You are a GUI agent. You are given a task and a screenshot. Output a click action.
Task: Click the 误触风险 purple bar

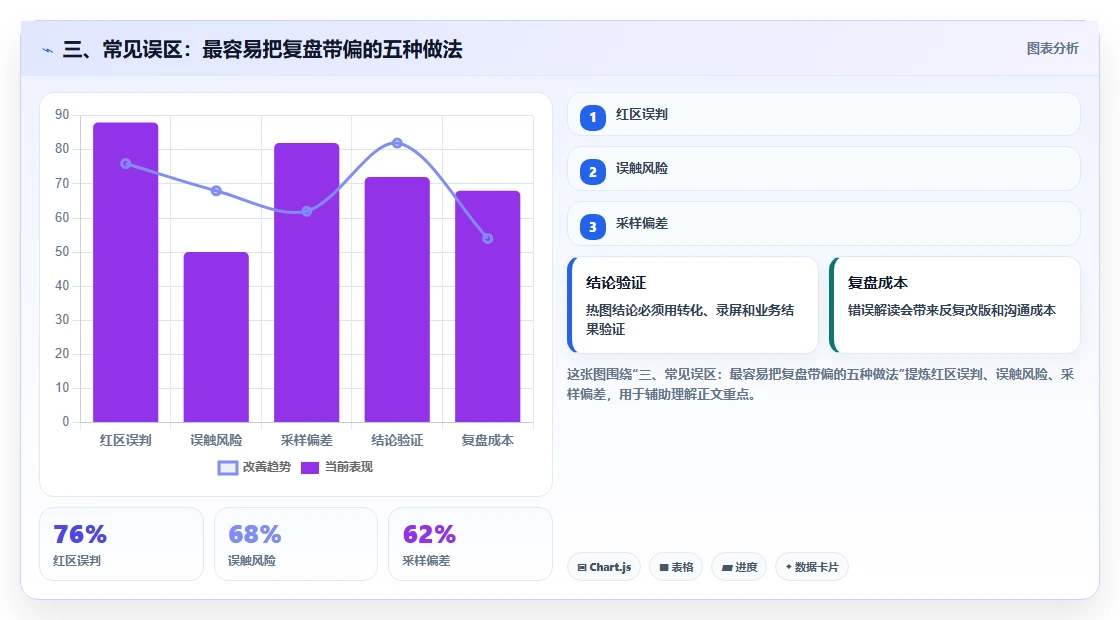click(216, 336)
